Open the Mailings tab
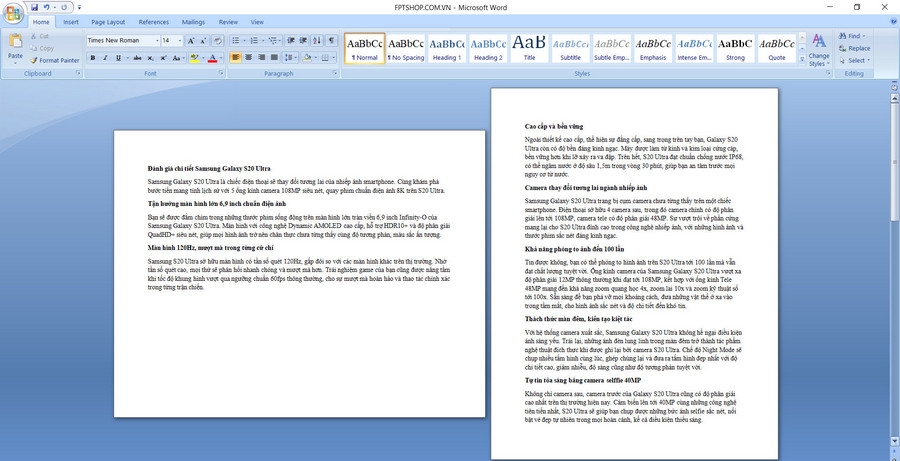The image size is (900, 461). 193,22
